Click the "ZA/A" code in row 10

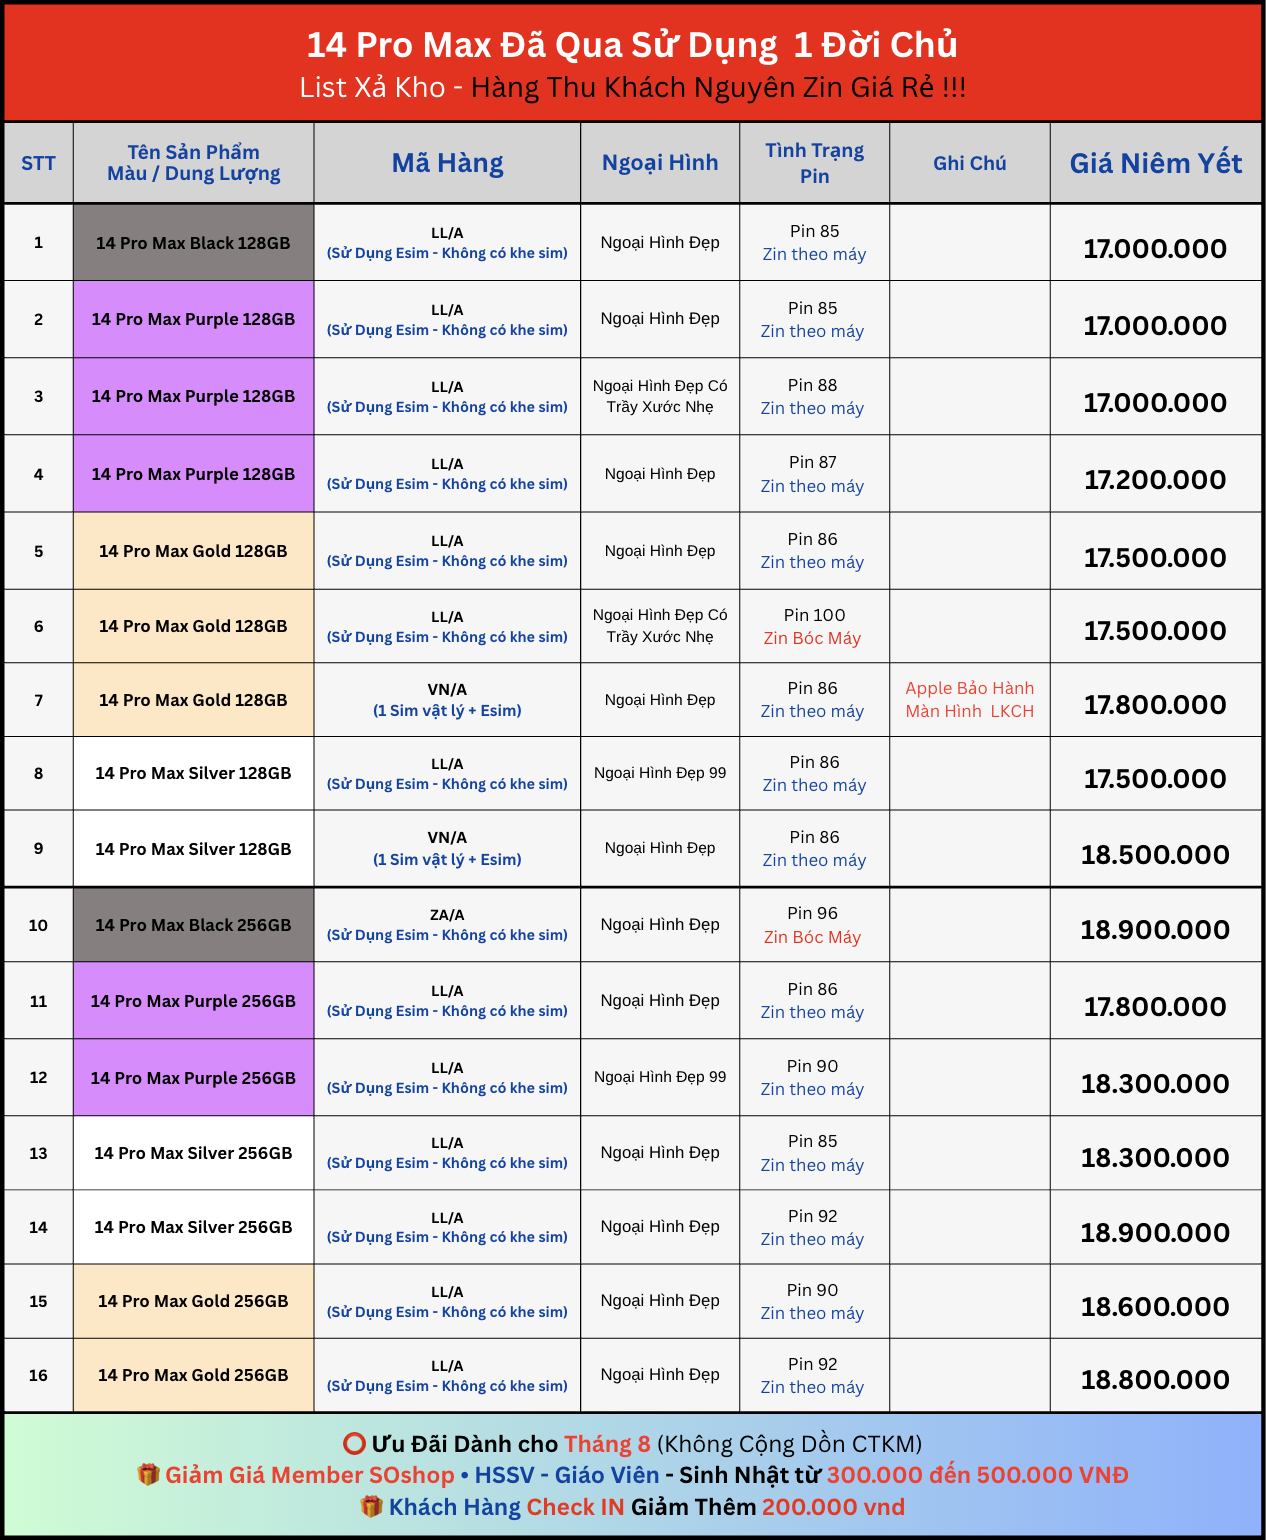point(447,915)
